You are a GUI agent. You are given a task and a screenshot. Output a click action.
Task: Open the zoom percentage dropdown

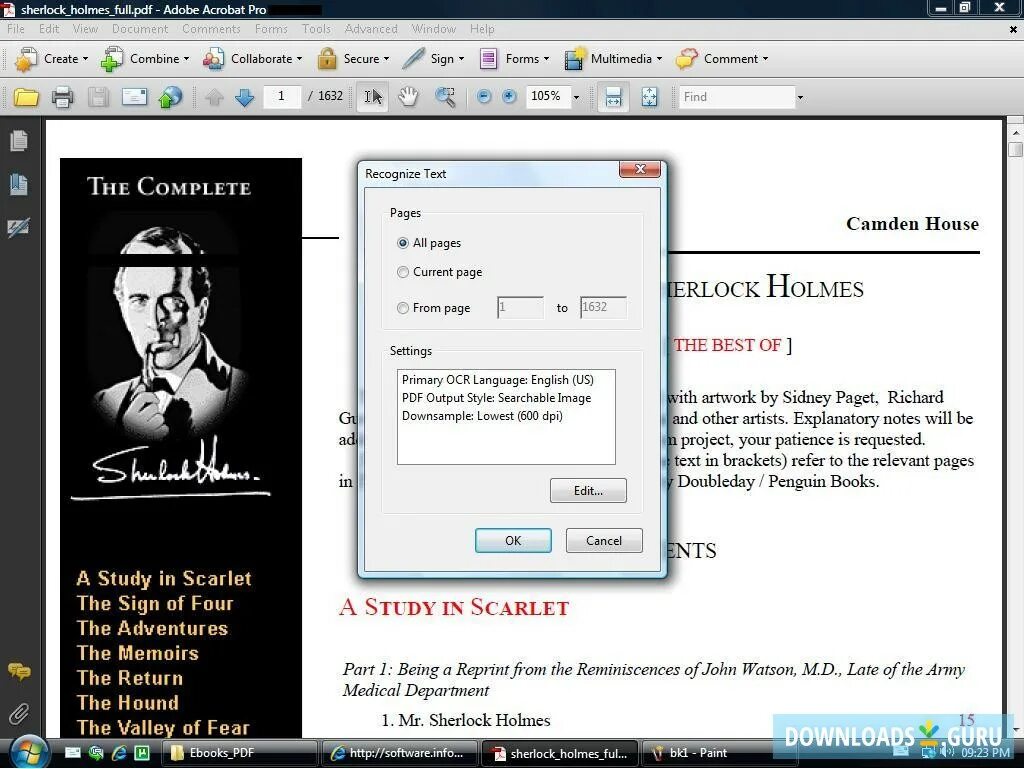576,97
